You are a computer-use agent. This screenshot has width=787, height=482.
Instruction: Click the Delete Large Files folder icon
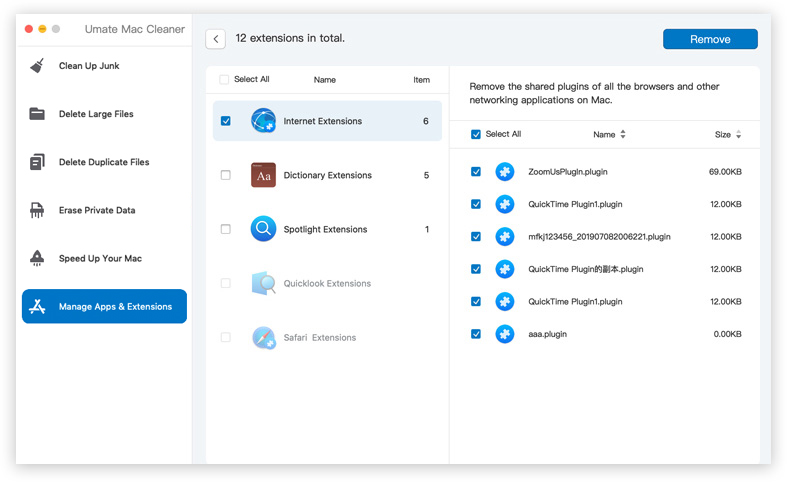pos(37,114)
